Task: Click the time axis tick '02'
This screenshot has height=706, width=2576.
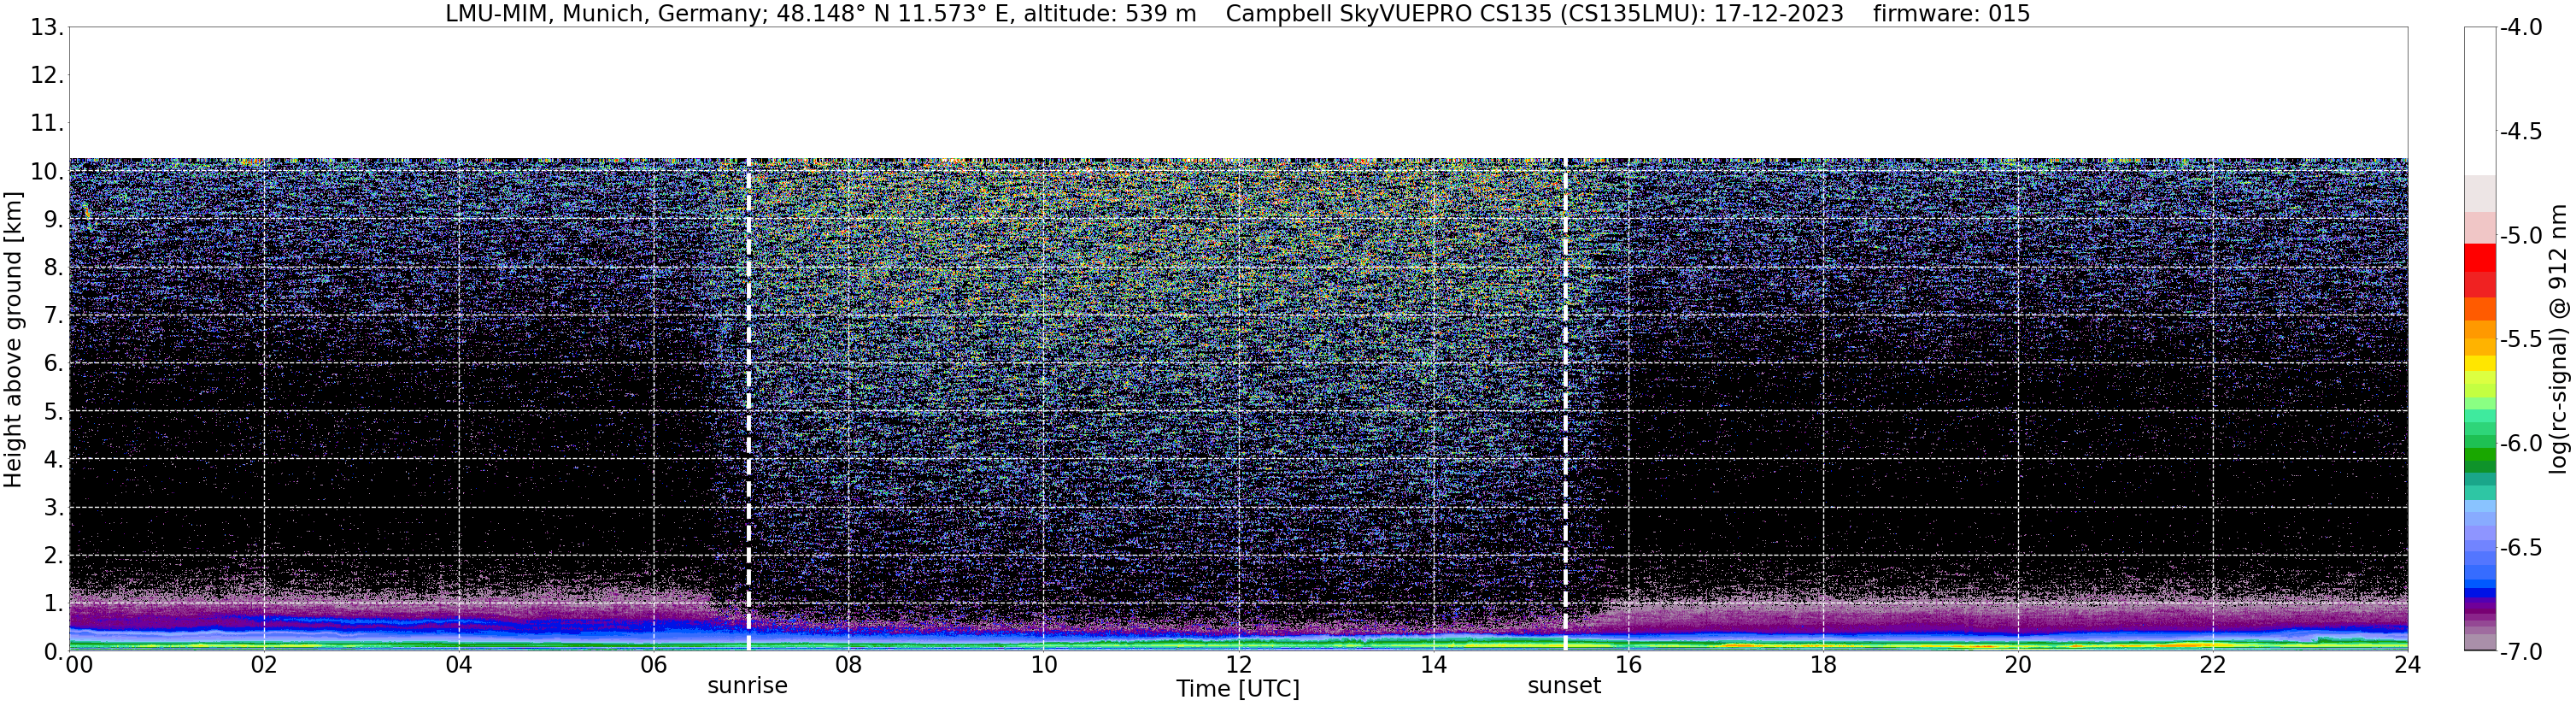Action: pyautogui.click(x=263, y=665)
